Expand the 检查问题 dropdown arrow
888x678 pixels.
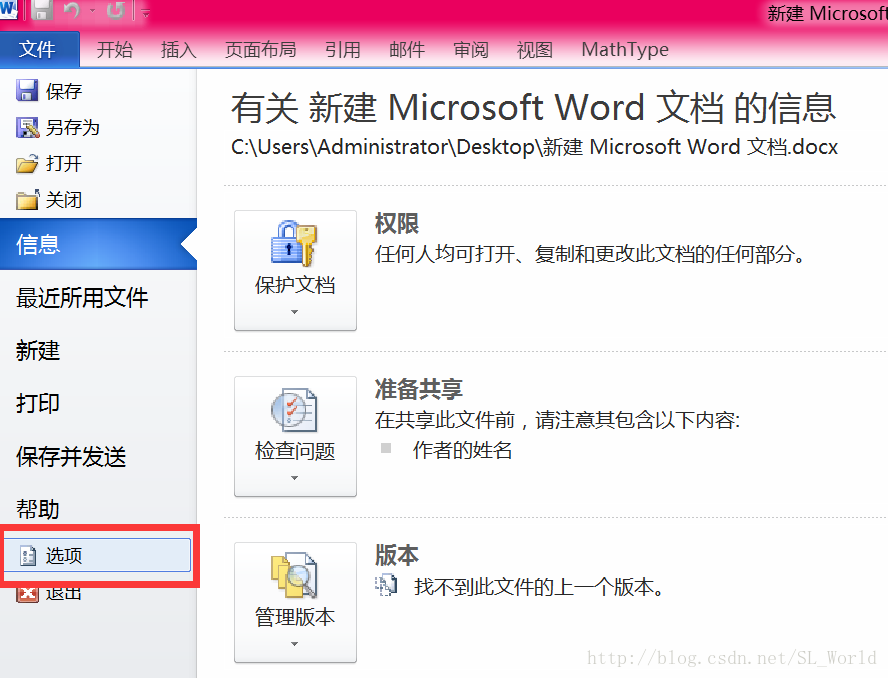[294, 478]
